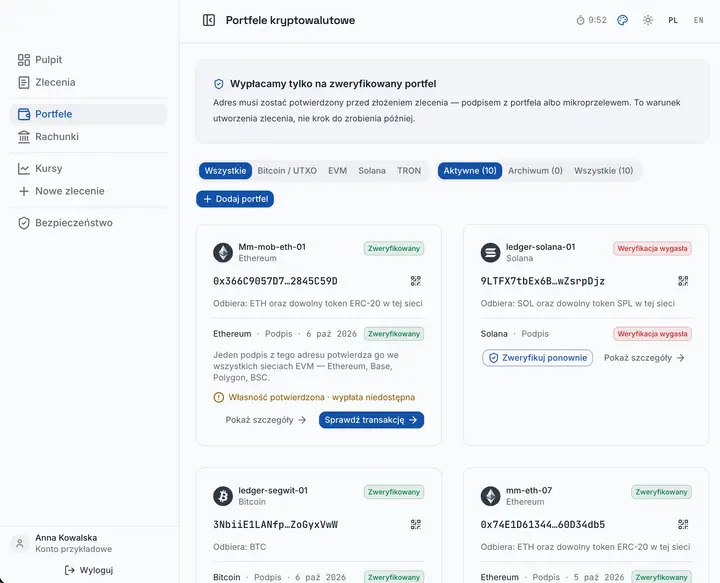The height and width of the screenshot is (583, 720).
Task: Click the Portfele kryptowalutowe page title
Action: (290, 20)
